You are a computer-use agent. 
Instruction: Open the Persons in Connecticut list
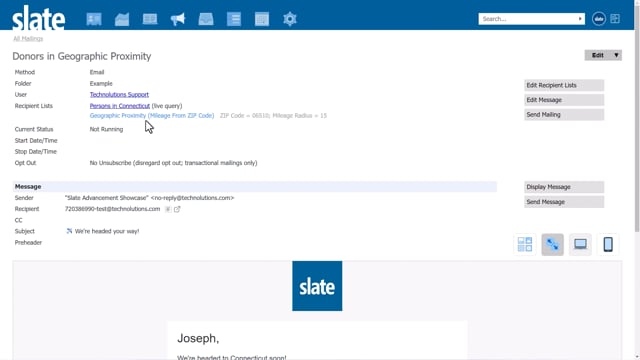point(120,106)
